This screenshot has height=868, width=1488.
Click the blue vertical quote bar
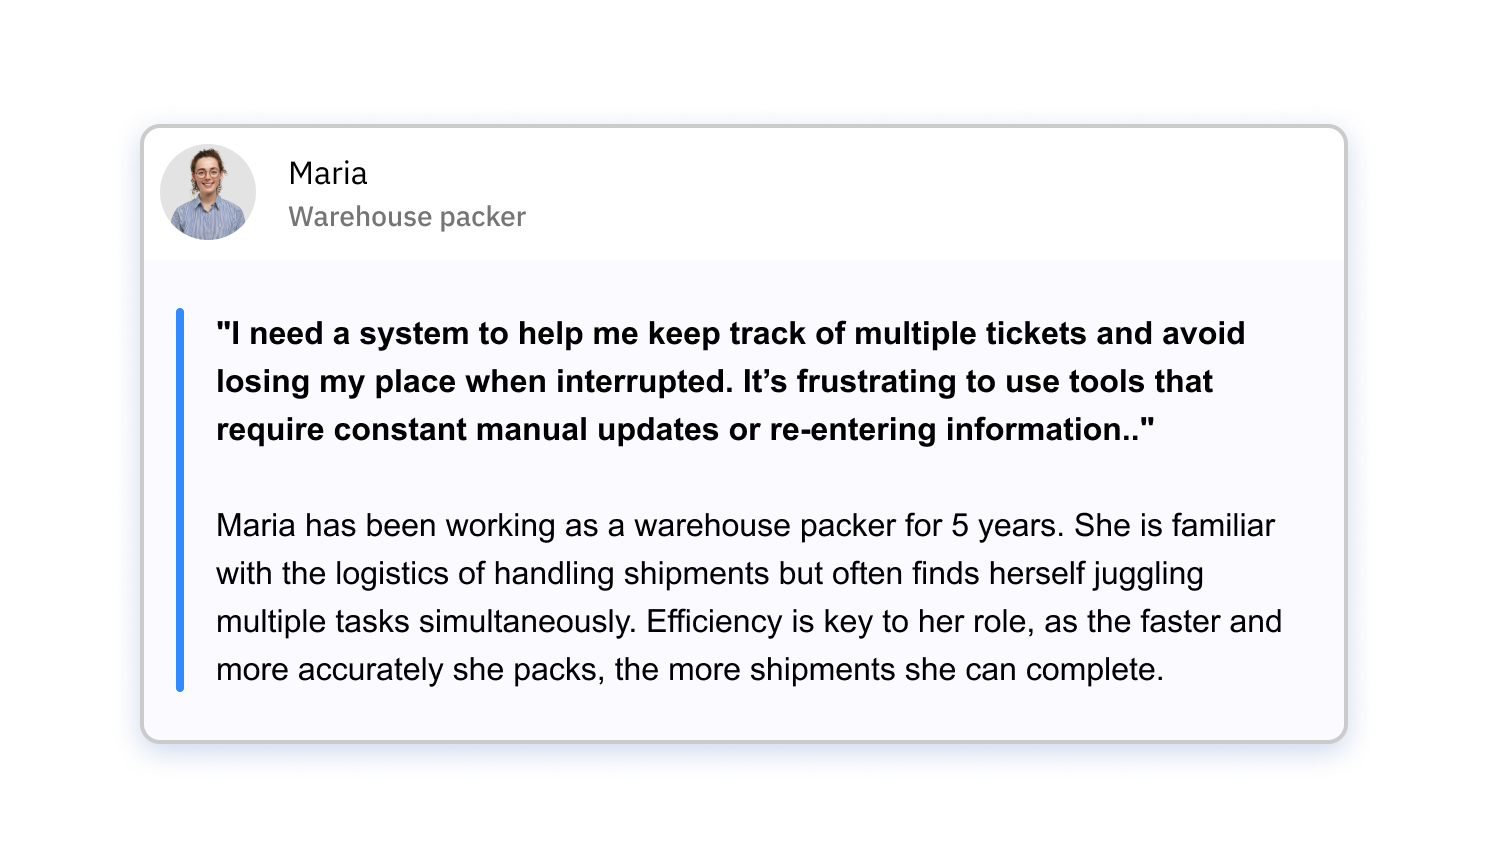(x=180, y=500)
